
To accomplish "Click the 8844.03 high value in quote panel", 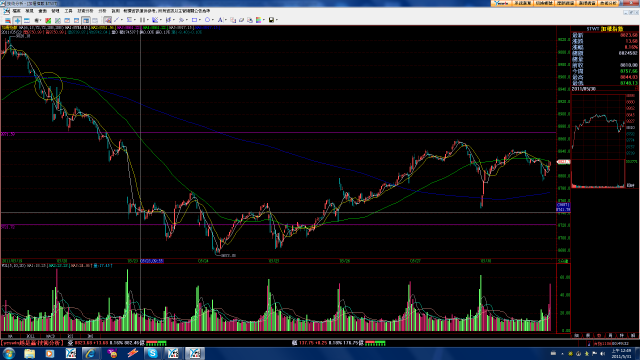I will coord(629,77).
